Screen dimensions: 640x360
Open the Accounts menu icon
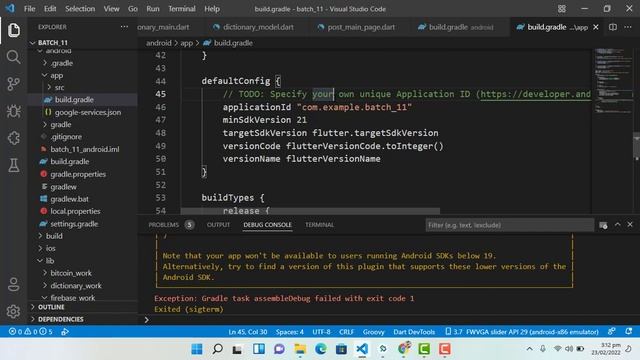tap(13, 284)
